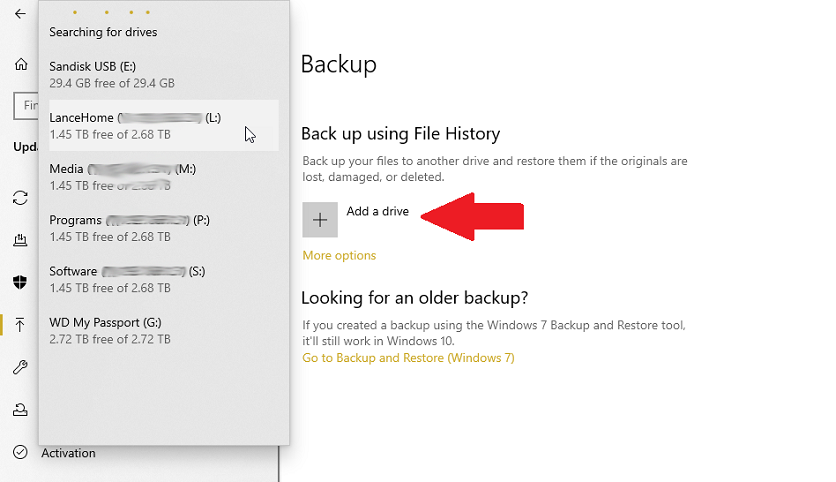Image resolution: width=836 pixels, height=482 pixels.
Task: Select the Backup arrow icon in sidebar
Action: point(20,325)
